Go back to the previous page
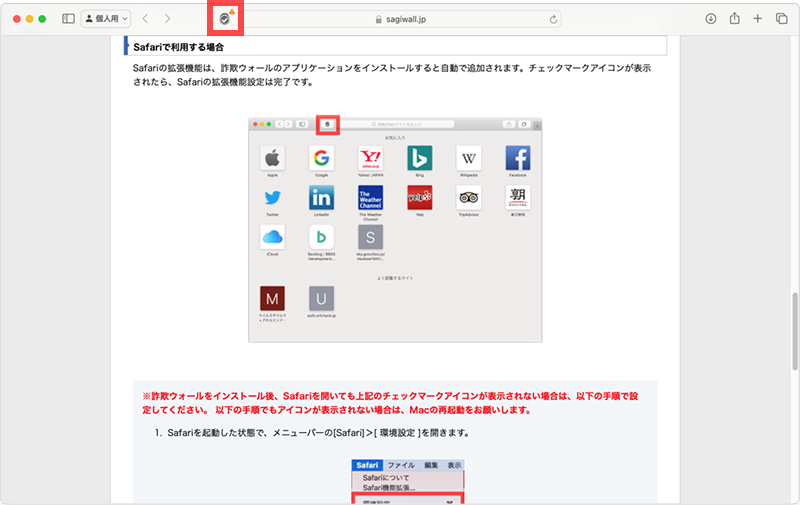The width and height of the screenshot is (800, 505). pos(145,19)
